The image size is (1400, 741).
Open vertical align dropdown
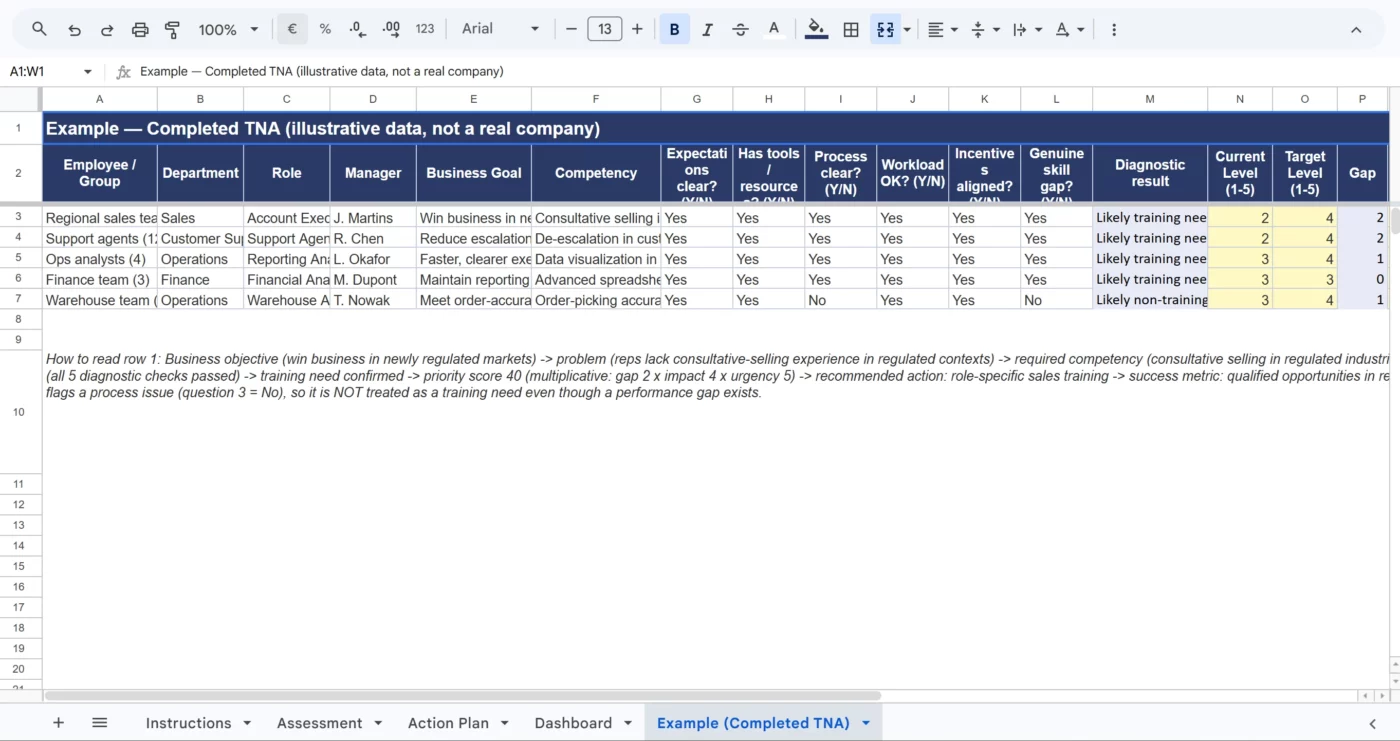coord(984,30)
